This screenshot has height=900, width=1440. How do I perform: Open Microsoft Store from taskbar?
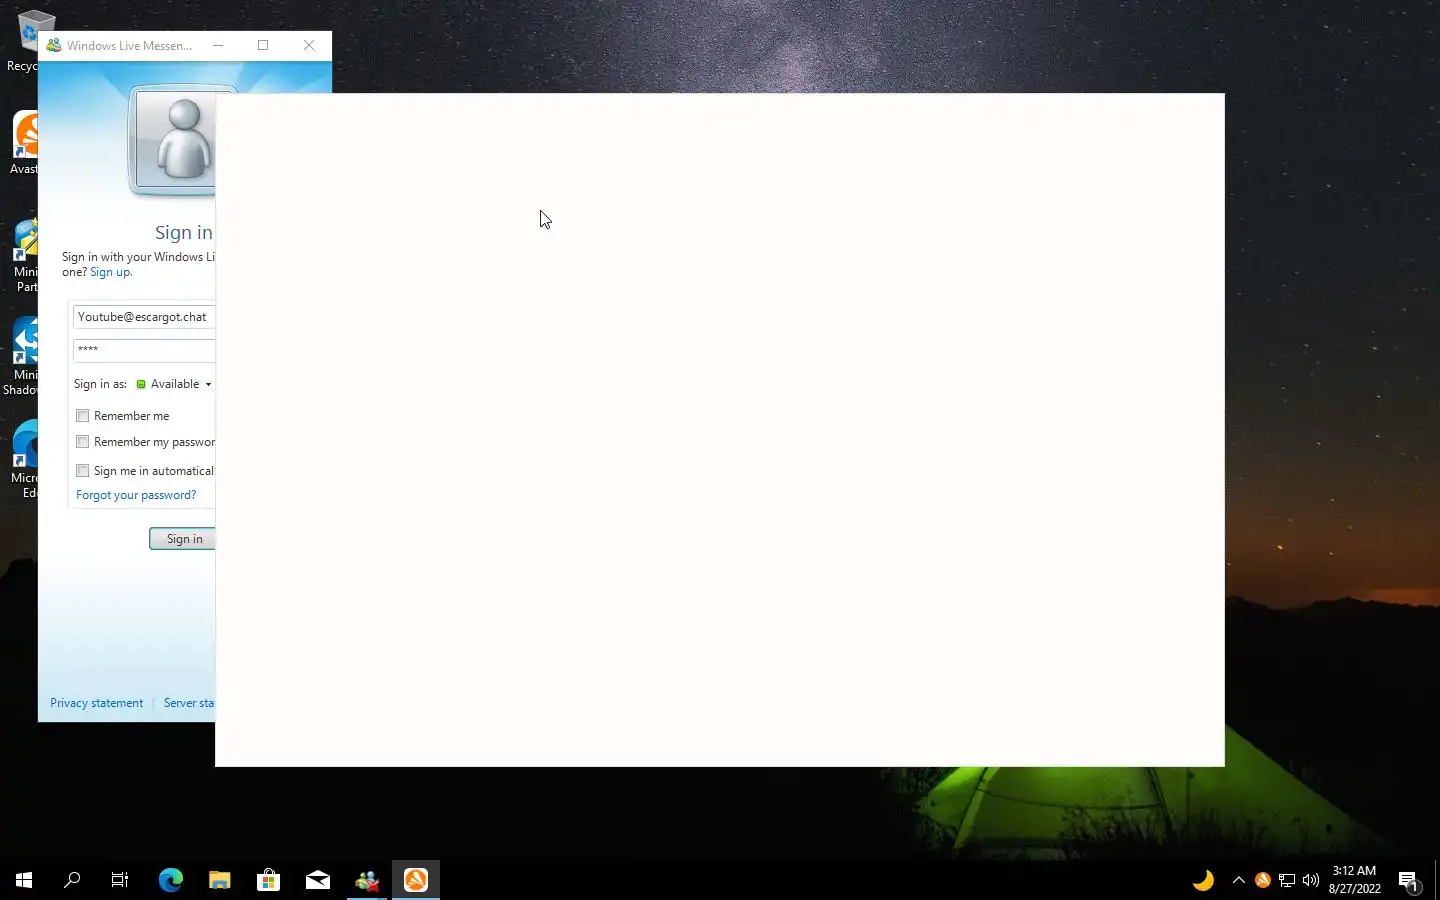pos(268,880)
